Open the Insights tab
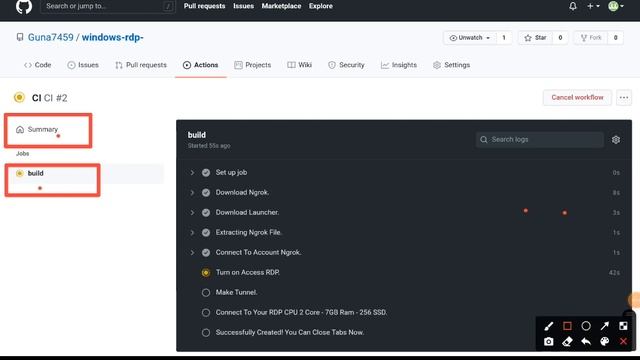The image size is (640, 360). (399, 65)
